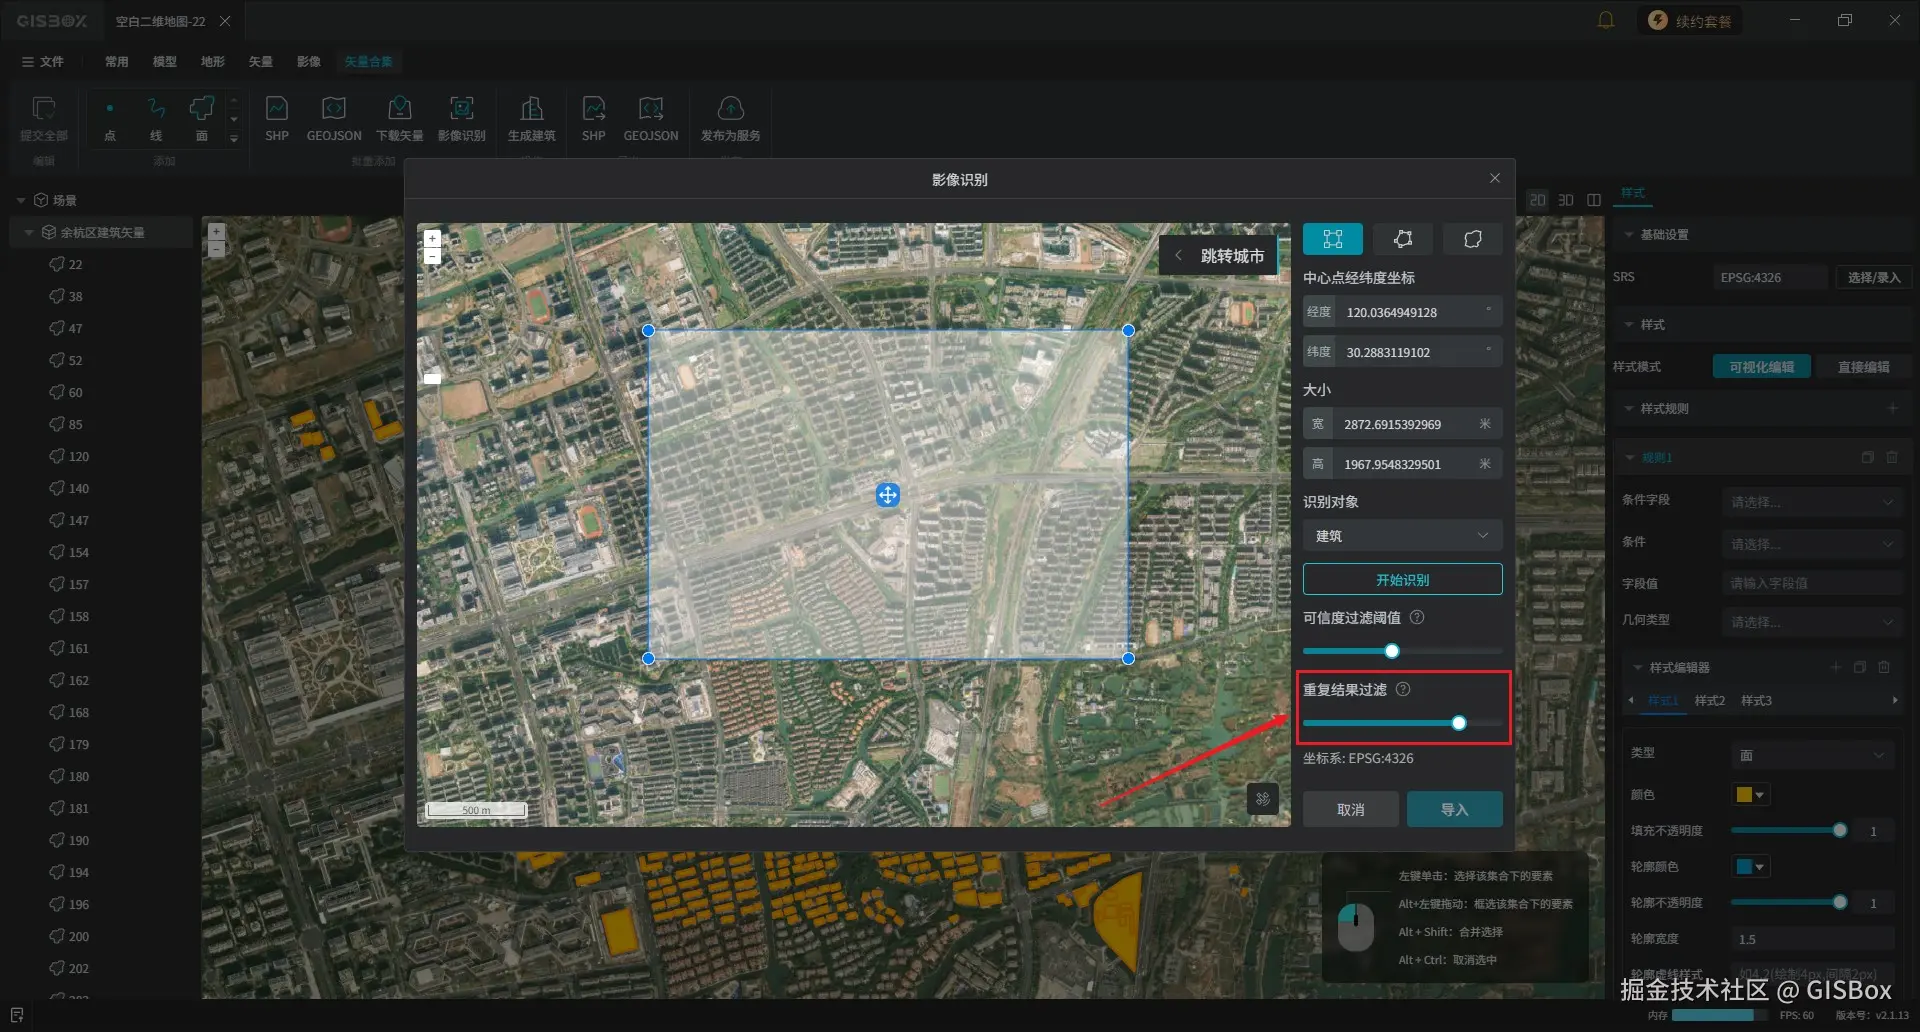Screen dimensions: 1920x1032
Task: Select the polygon selection mode in the recognition dialog
Action: 1403,239
